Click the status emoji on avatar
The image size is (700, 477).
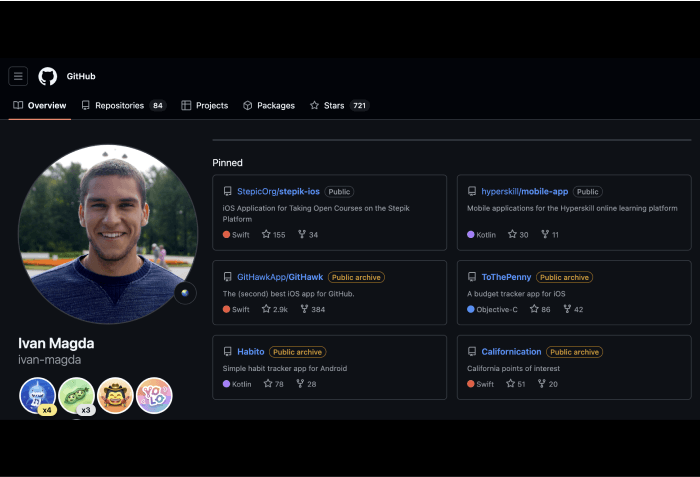184,293
